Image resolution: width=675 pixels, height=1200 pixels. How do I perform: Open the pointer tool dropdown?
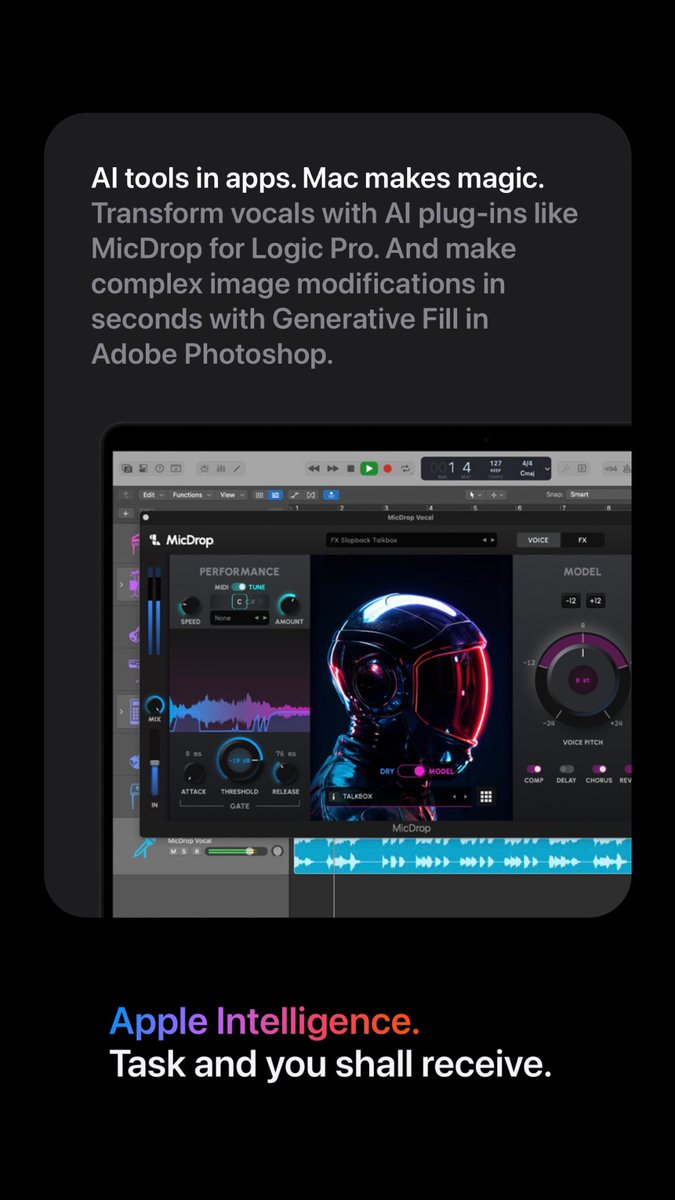point(476,495)
